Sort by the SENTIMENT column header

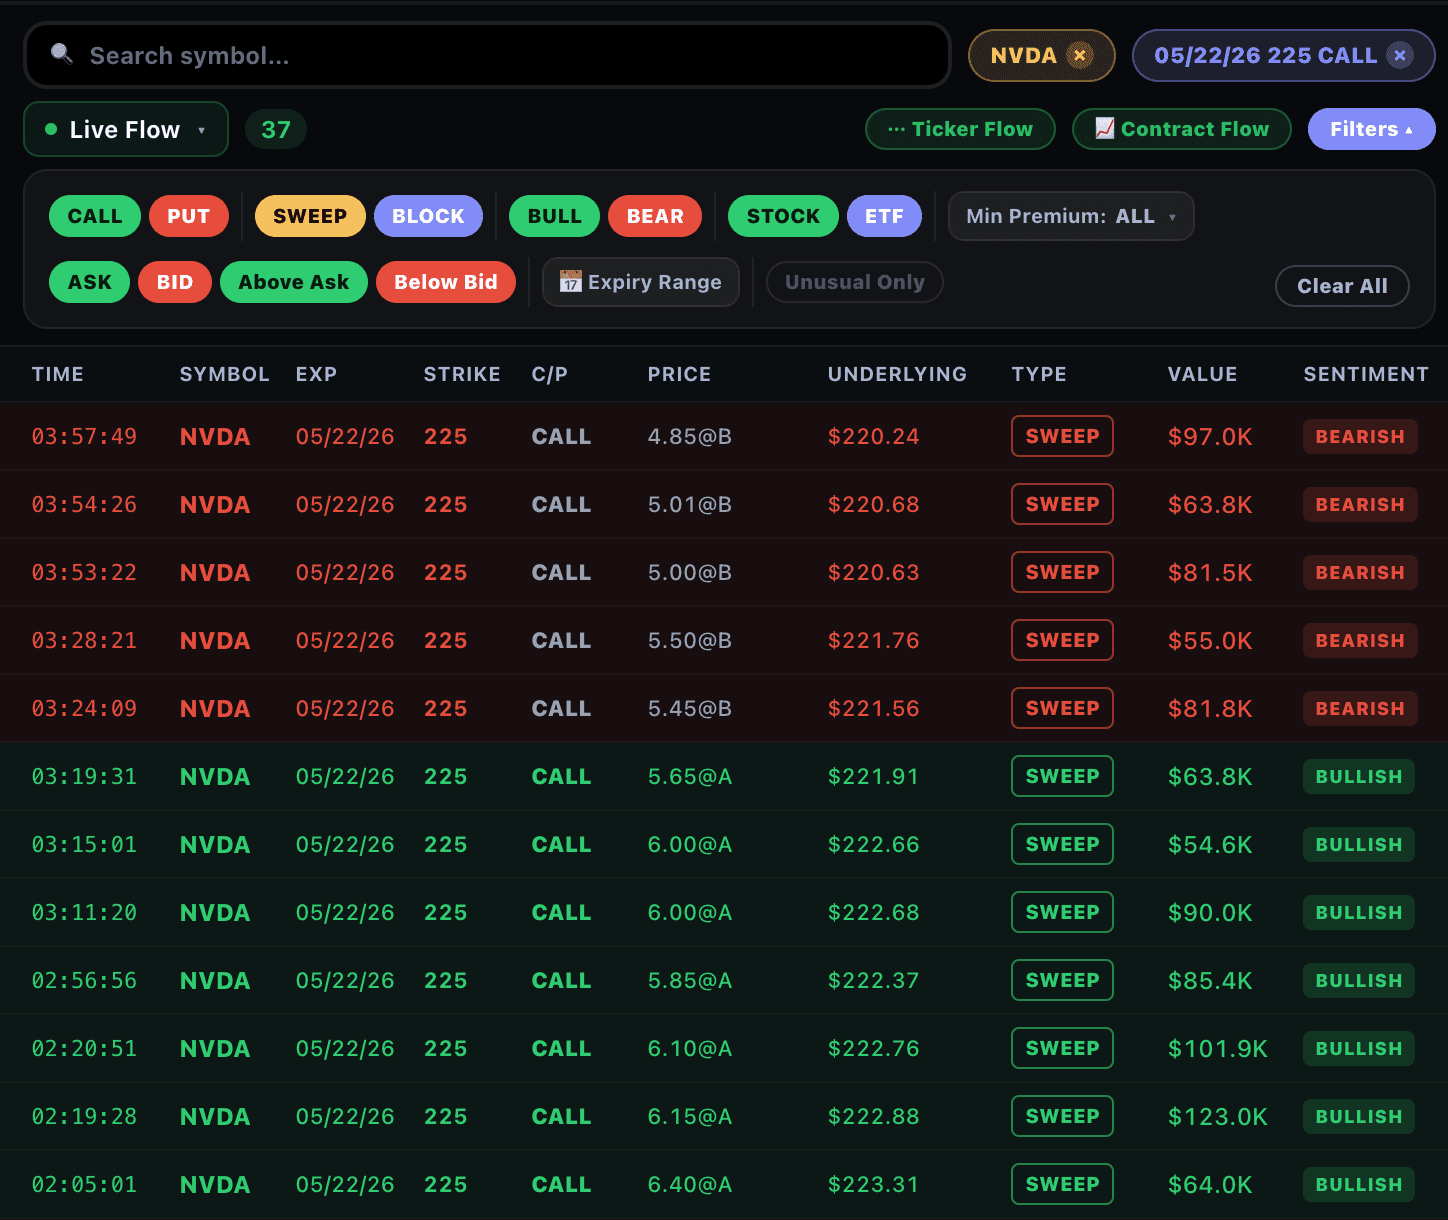tap(1366, 374)
